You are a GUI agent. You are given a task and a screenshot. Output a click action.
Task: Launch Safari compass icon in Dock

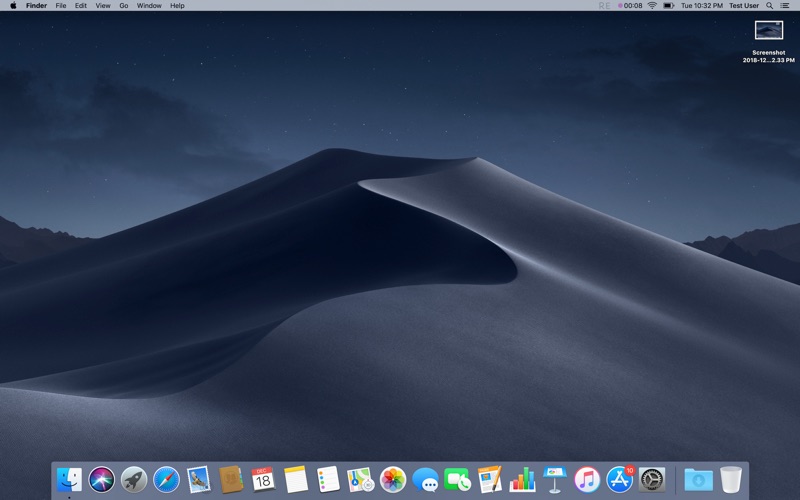point(166,480)
